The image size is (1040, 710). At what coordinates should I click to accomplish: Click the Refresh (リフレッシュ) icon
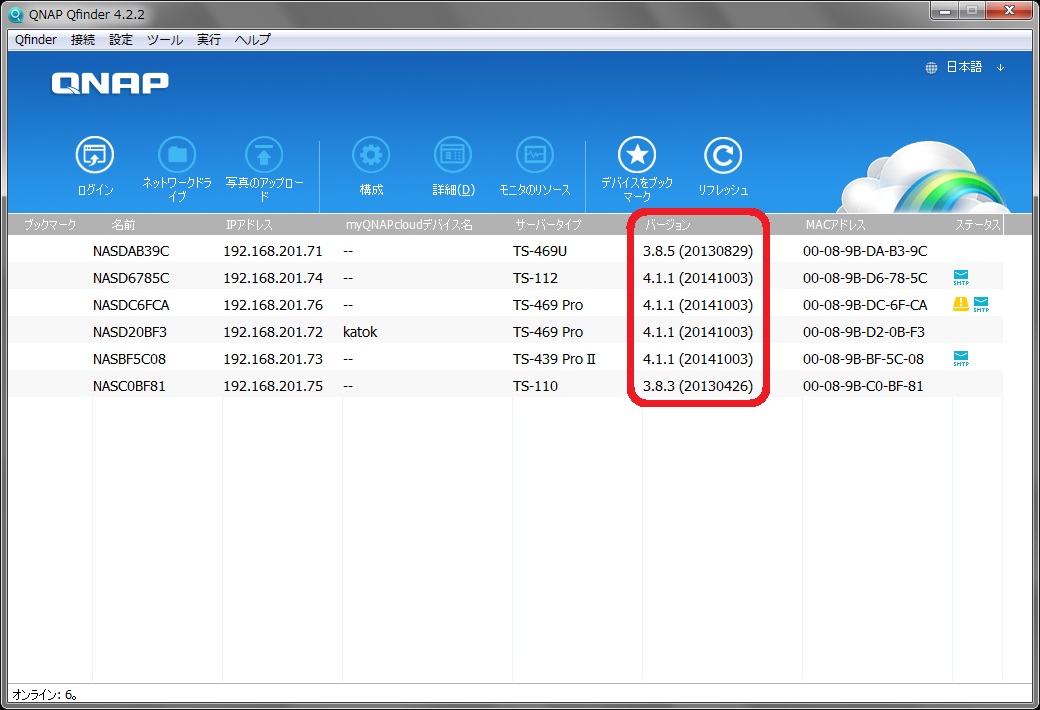[723, 155]
